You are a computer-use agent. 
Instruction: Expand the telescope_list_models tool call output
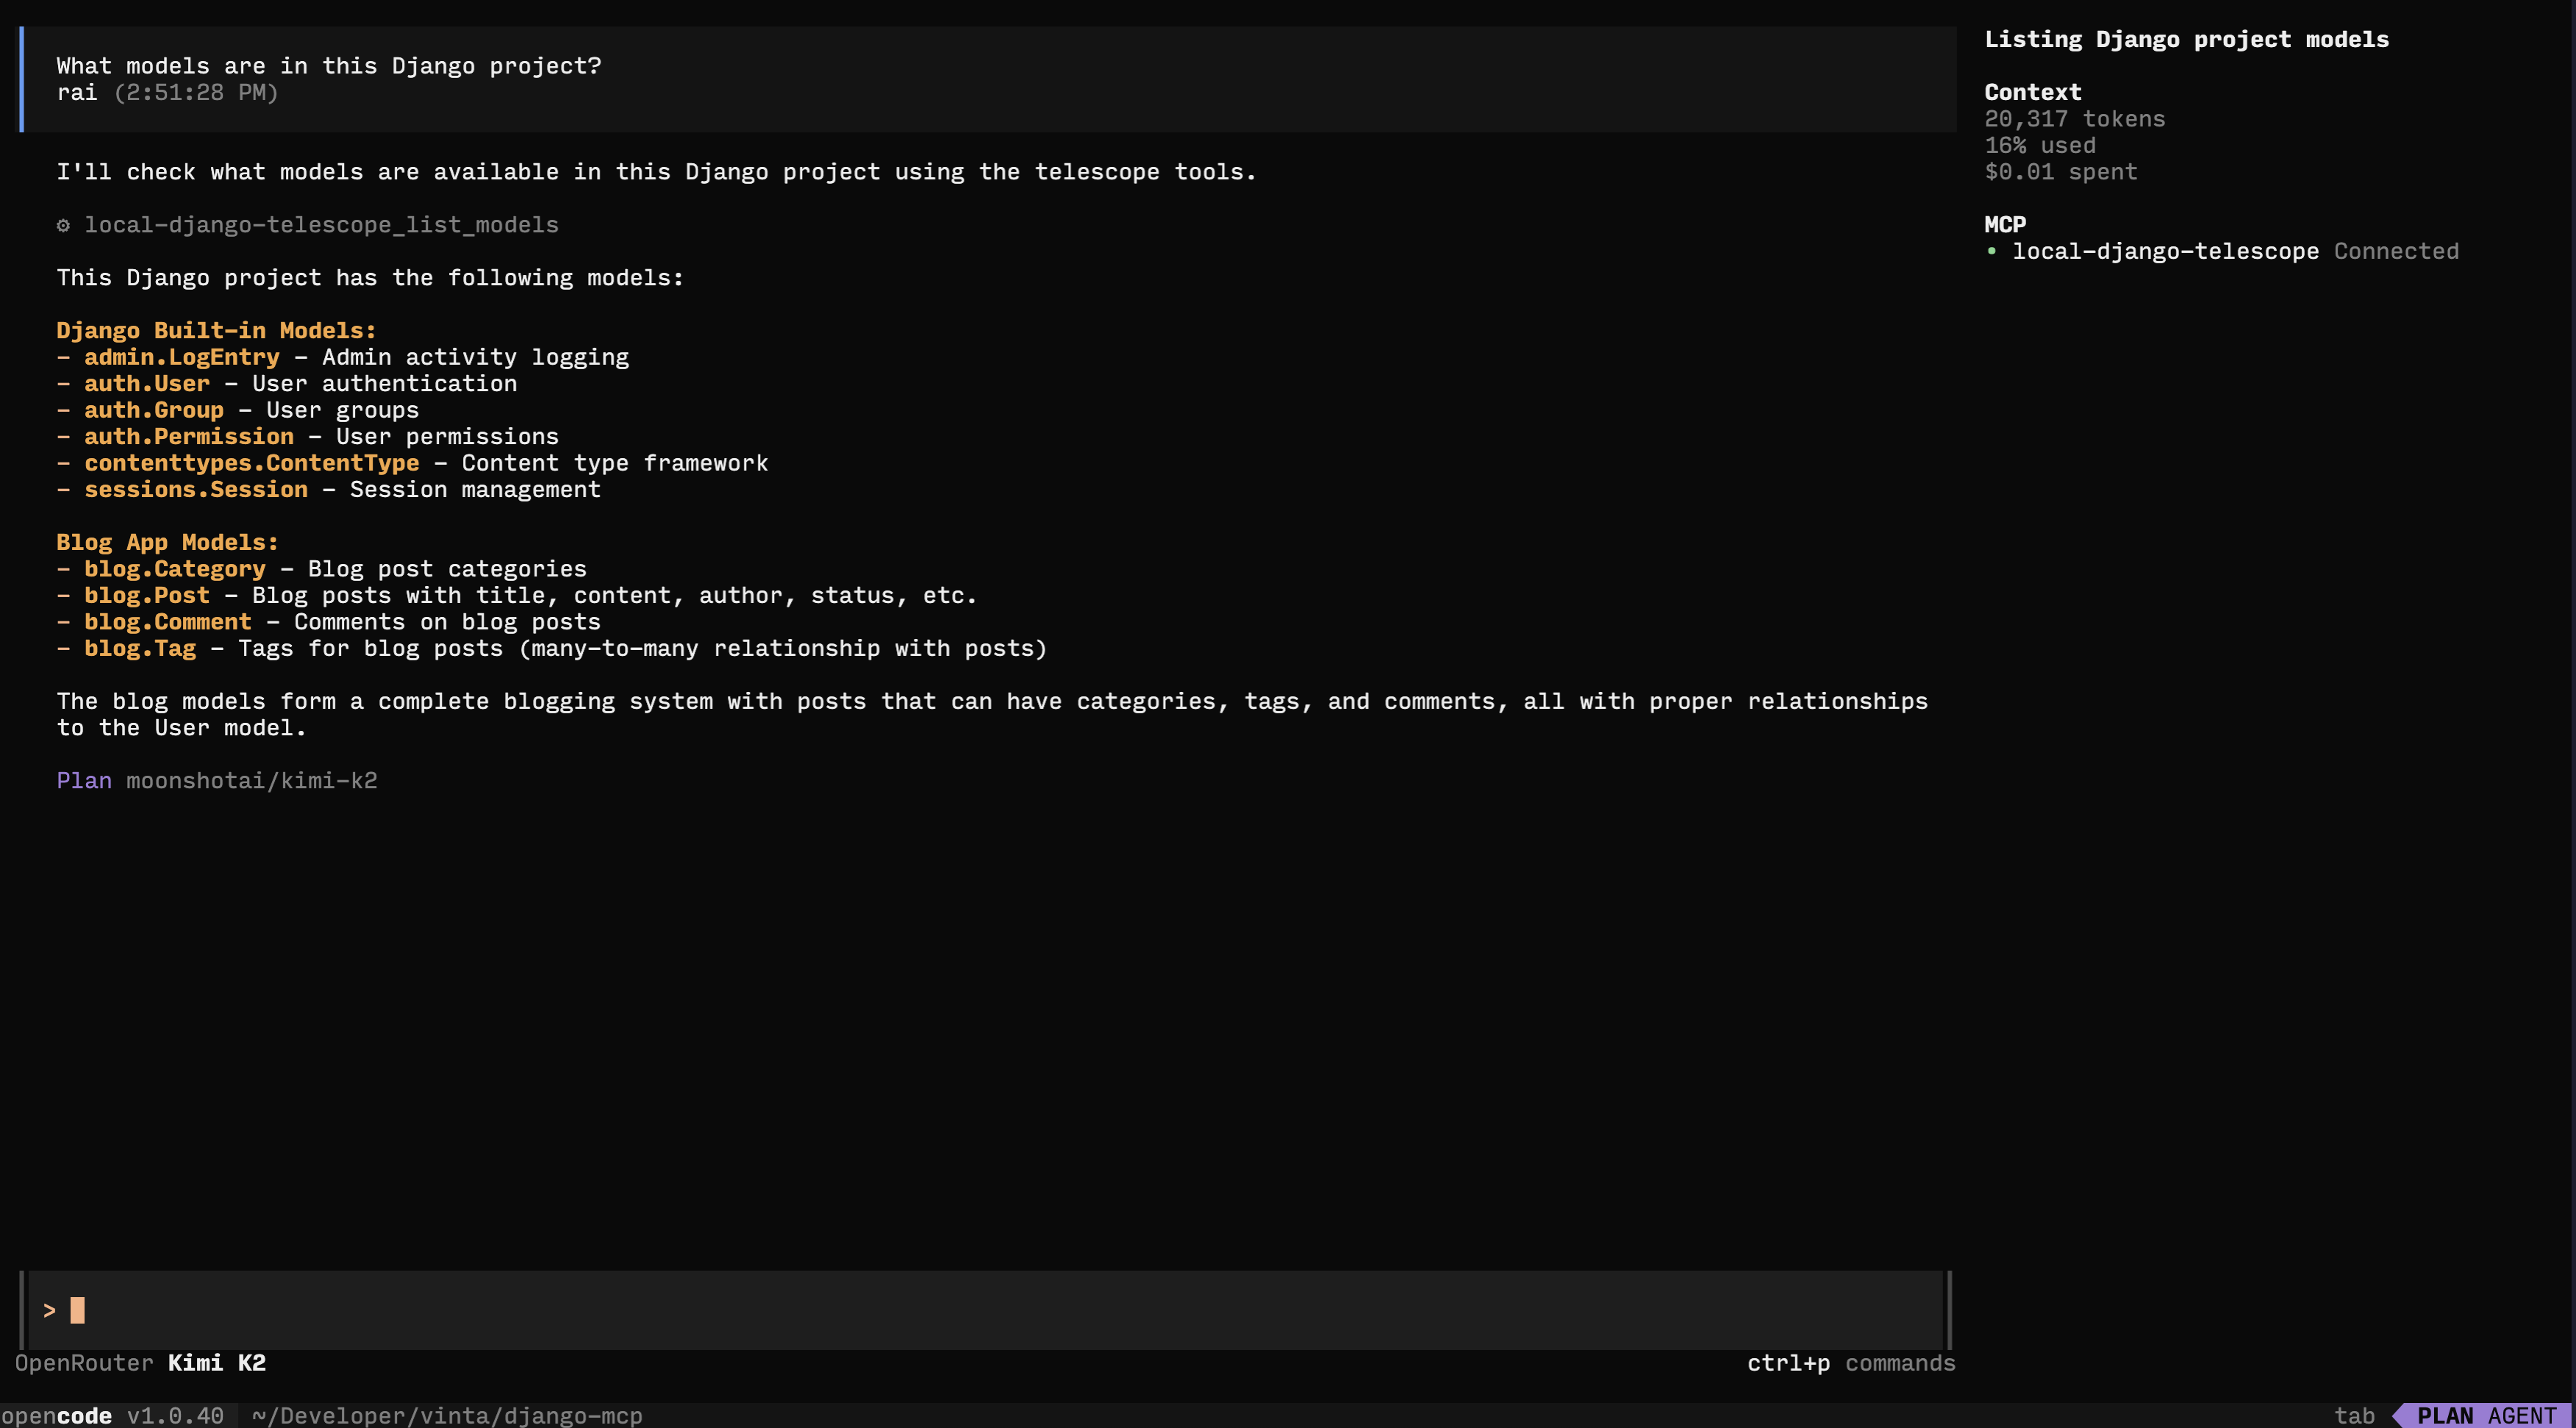[322, 225]
